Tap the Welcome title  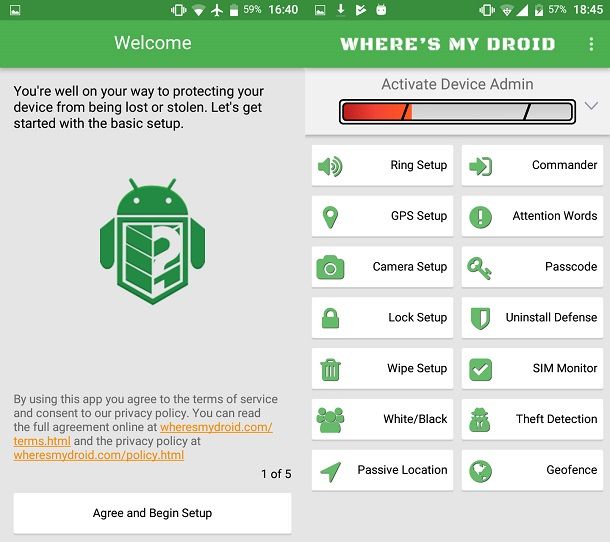pyautogui.click(x=152, y=43)
